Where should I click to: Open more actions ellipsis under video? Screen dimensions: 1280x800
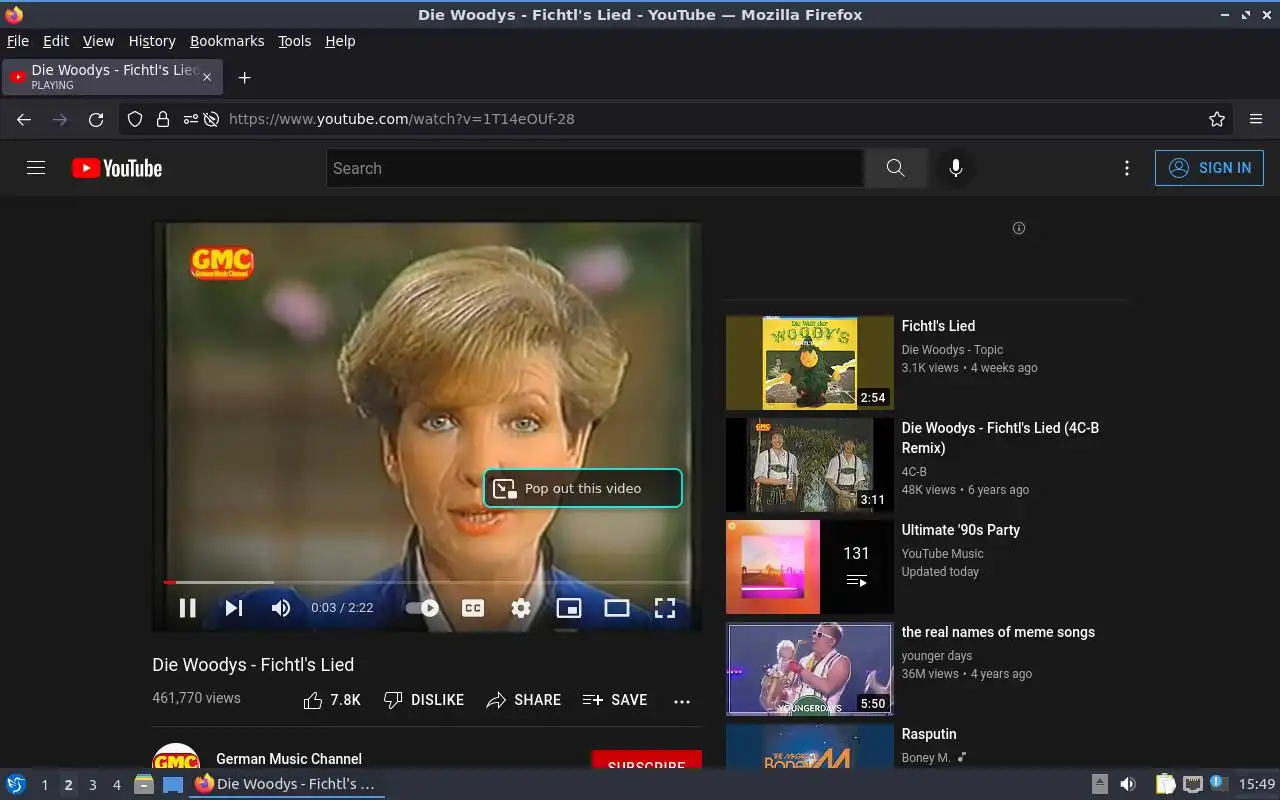coord(682,701)
